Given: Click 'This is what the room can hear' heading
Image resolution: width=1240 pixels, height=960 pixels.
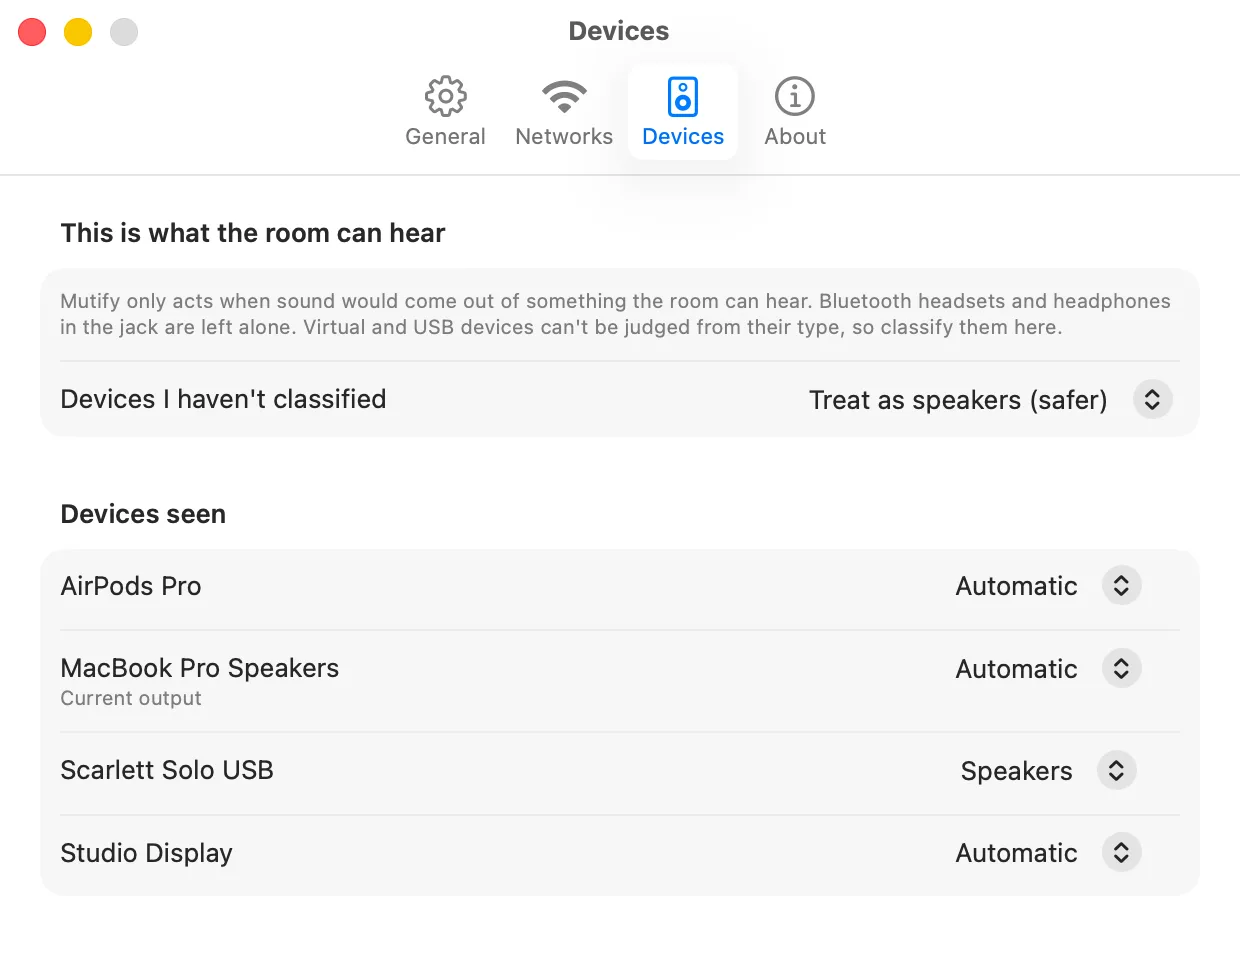Looking at the screenshot, I should pyautogui.click(x=253, y=233).
